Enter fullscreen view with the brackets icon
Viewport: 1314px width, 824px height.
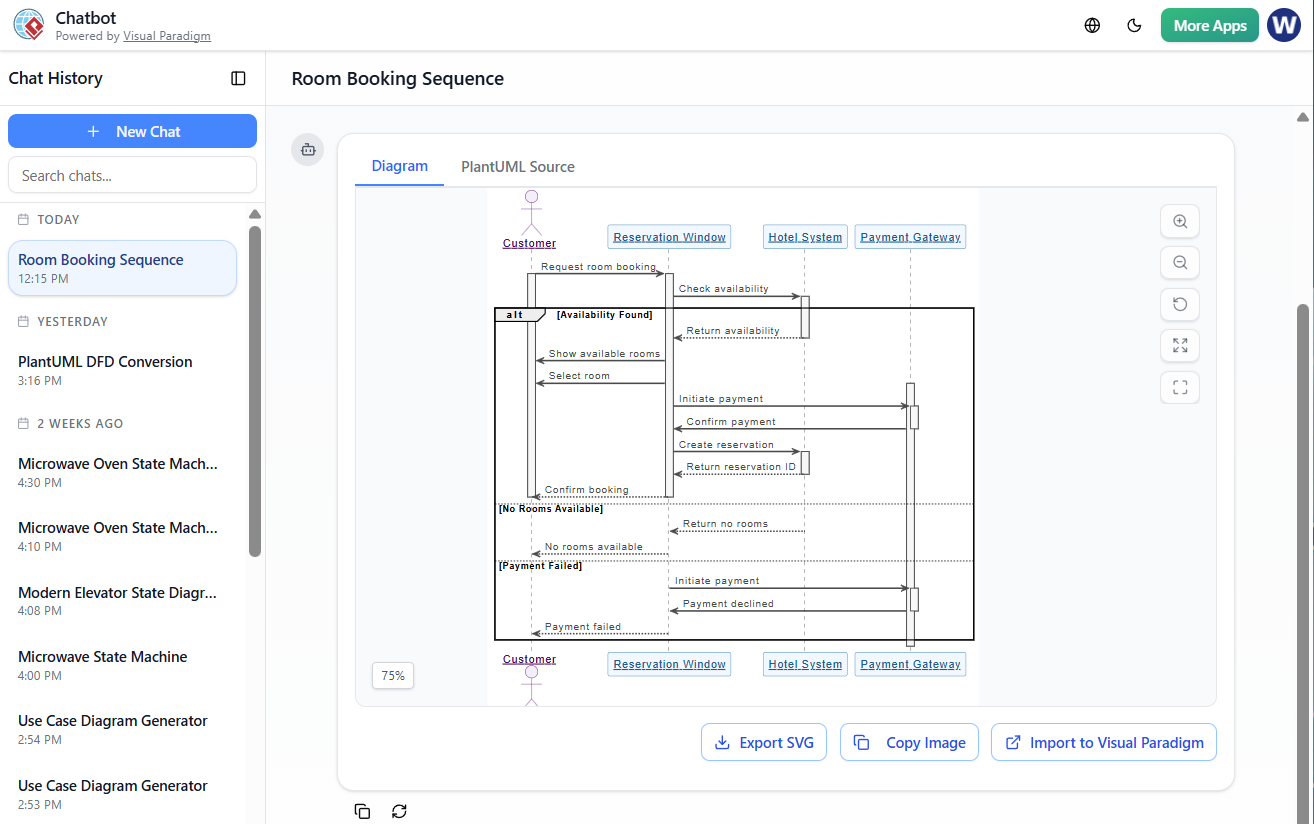pos(1180,387)
